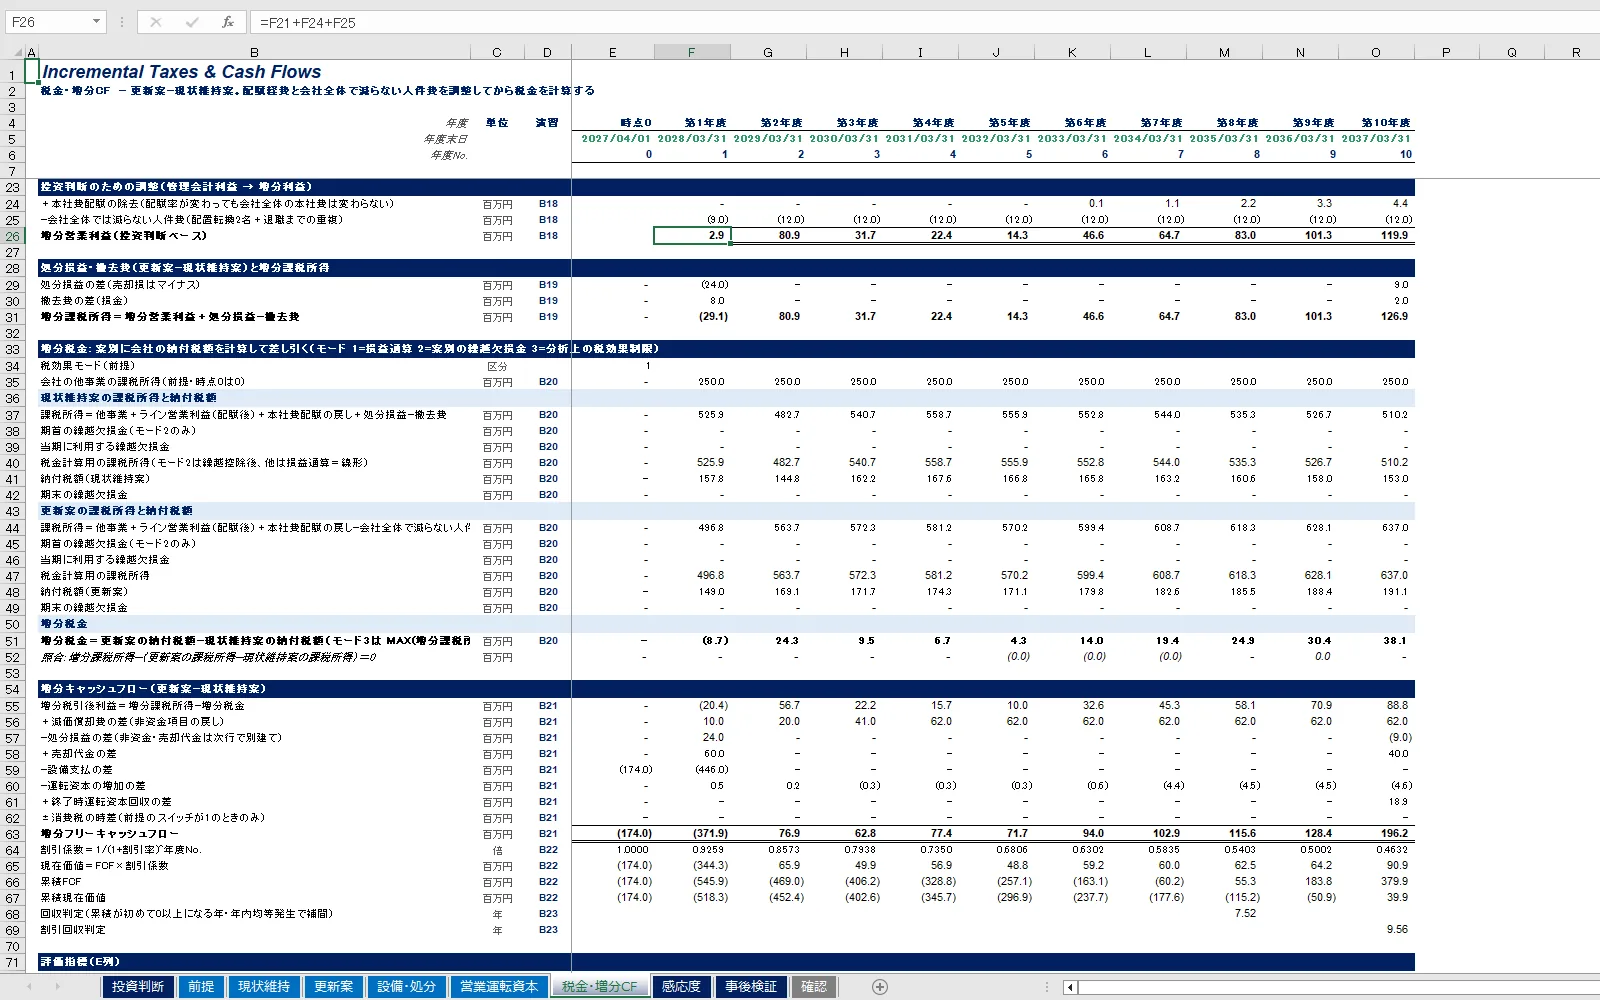This screenshot has width=1600, height=1000.
Task: Click the 9.56 discounted payback cell
Action: 1376,929
